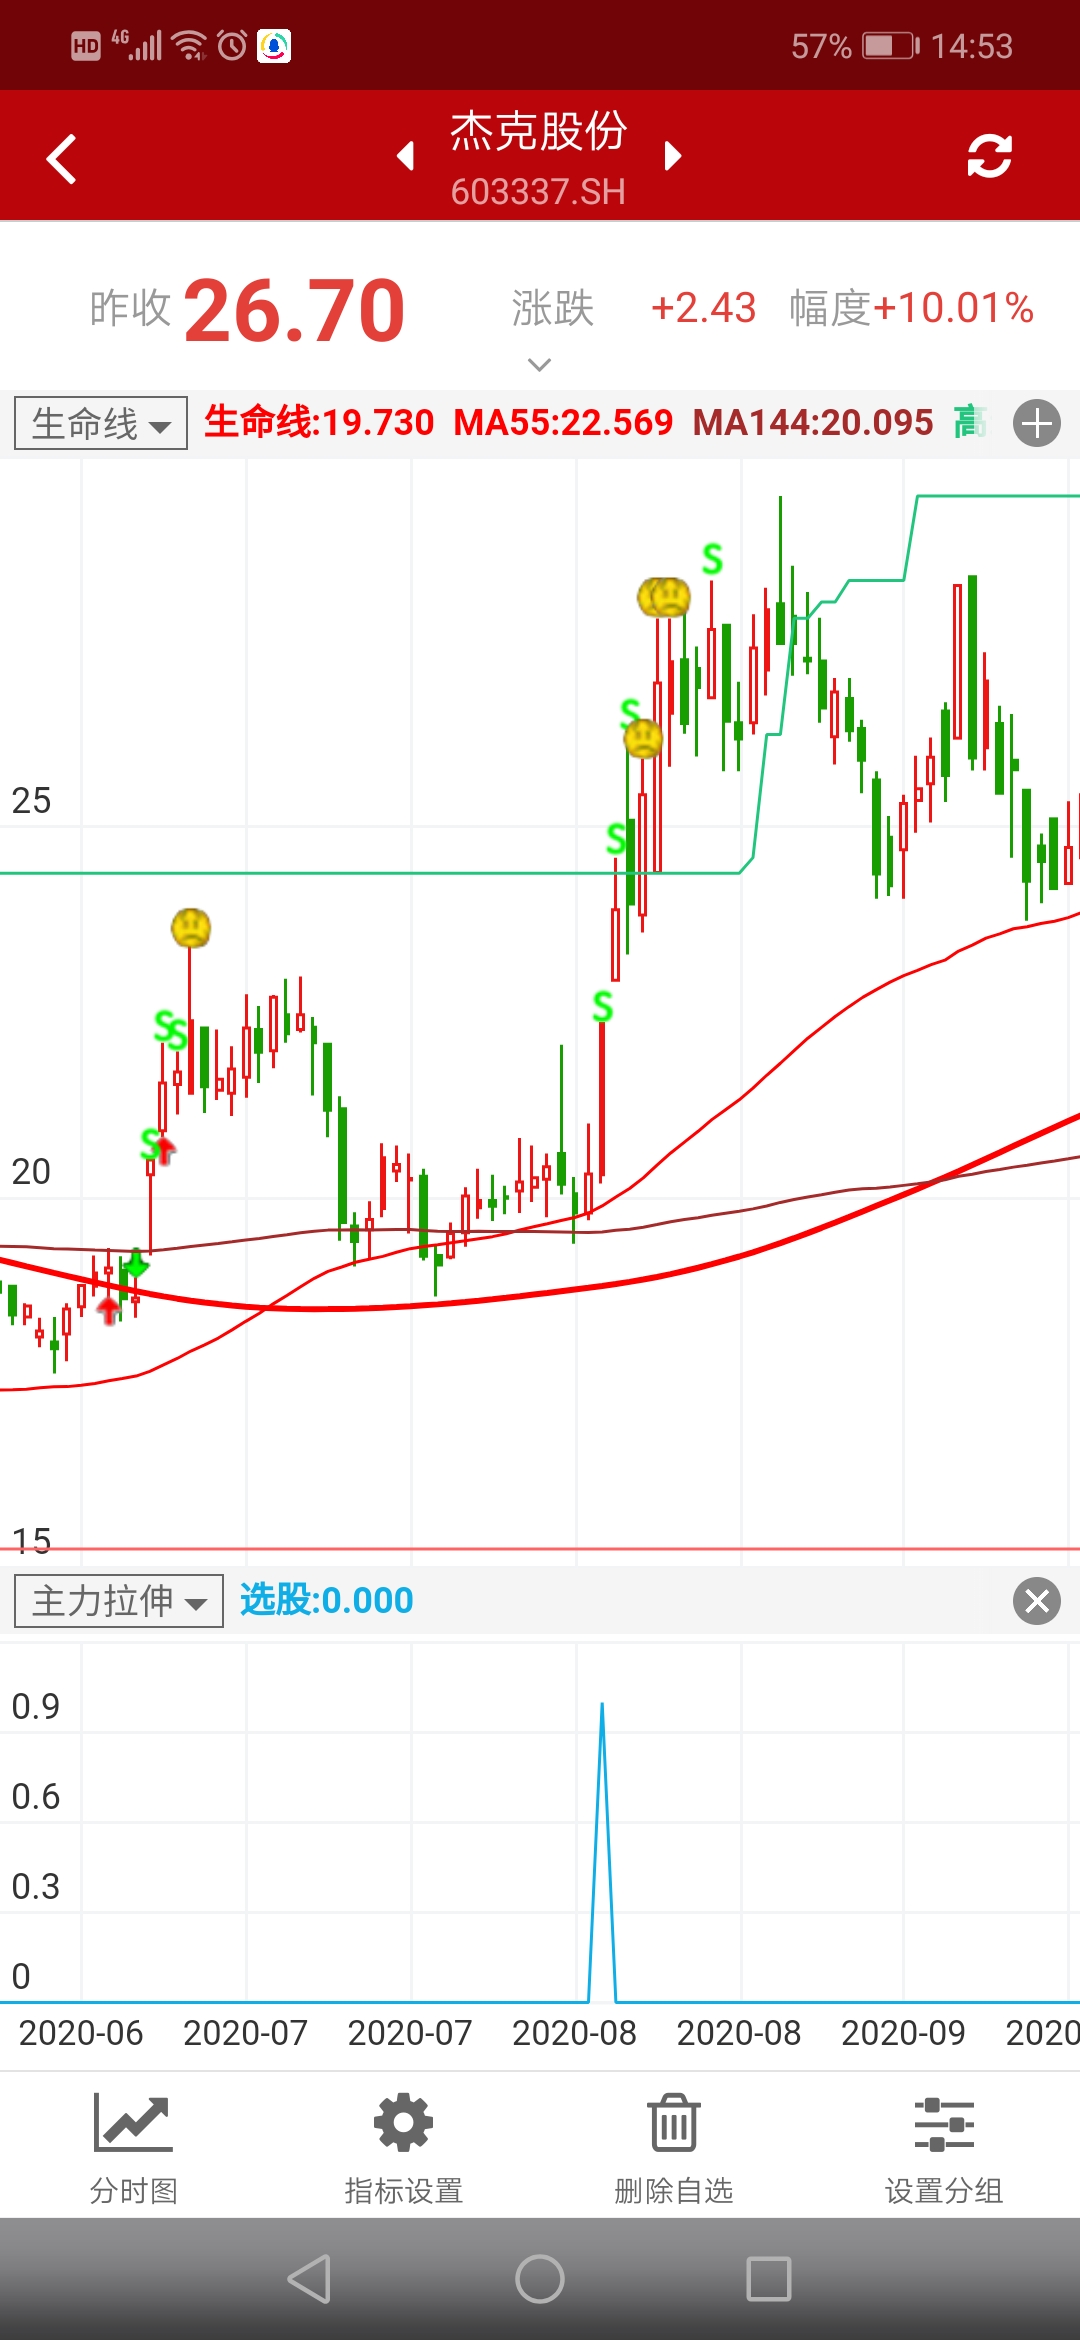Tap MA144:20.095 indicator value
Screen dimensions: 1080x2340
pyautogui.click(x=813, y=422)
